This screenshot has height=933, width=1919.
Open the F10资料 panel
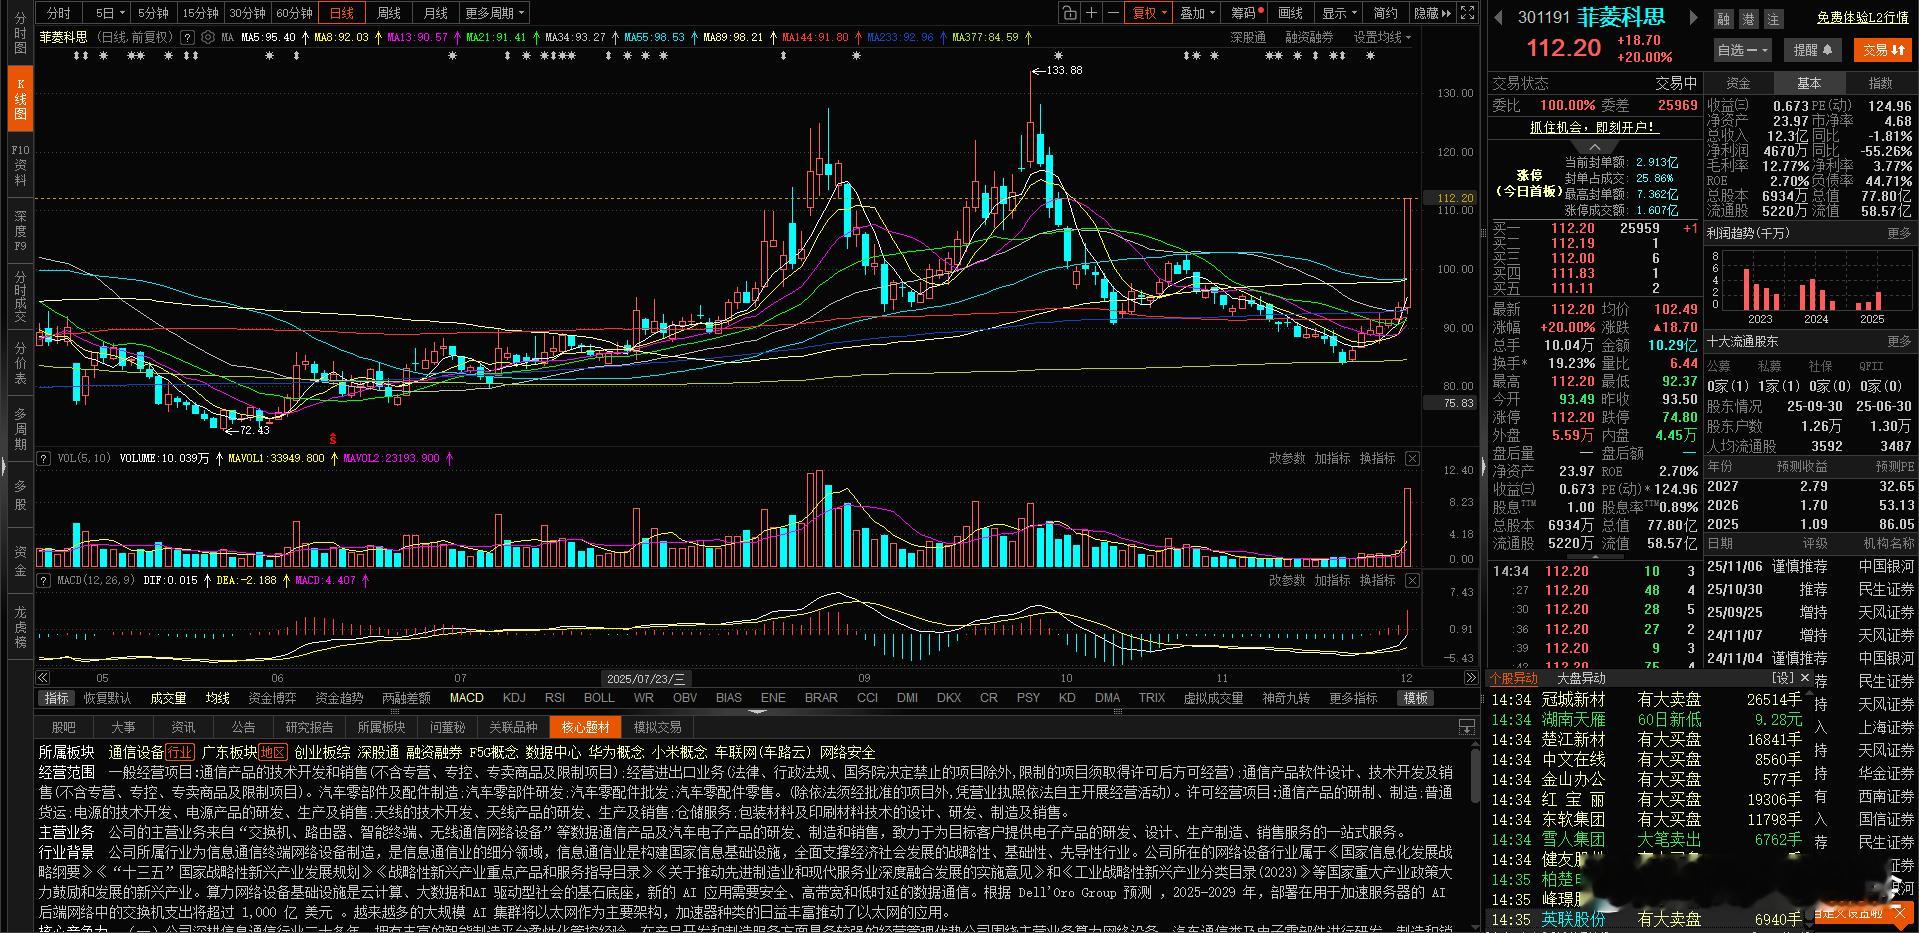click(19, 160)
